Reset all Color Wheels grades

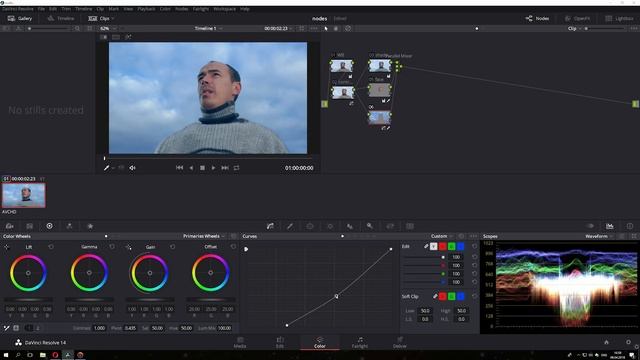click(x=233, y=236)
